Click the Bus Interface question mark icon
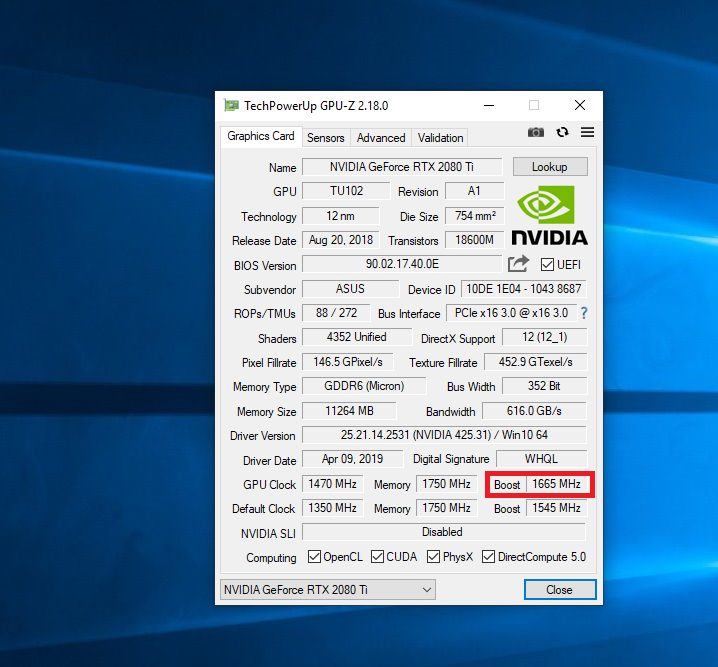718x667 pixels. coord(584,313)
